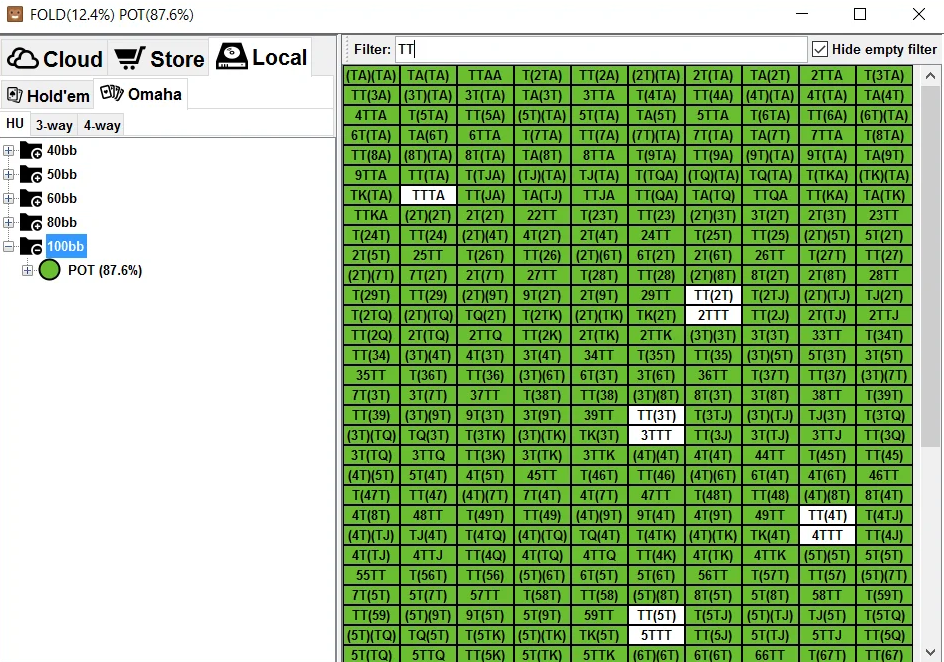Select the 60bb folder icon

point(31,198)
